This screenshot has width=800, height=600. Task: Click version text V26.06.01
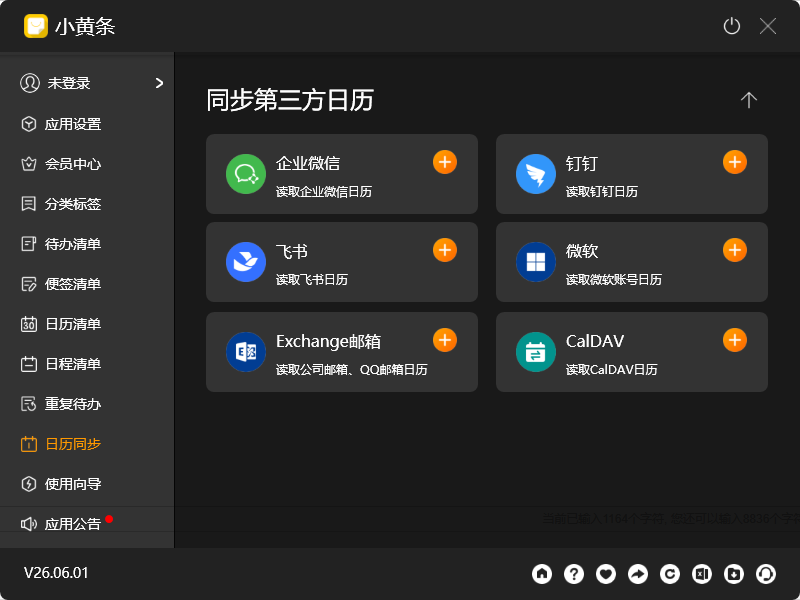56,573
